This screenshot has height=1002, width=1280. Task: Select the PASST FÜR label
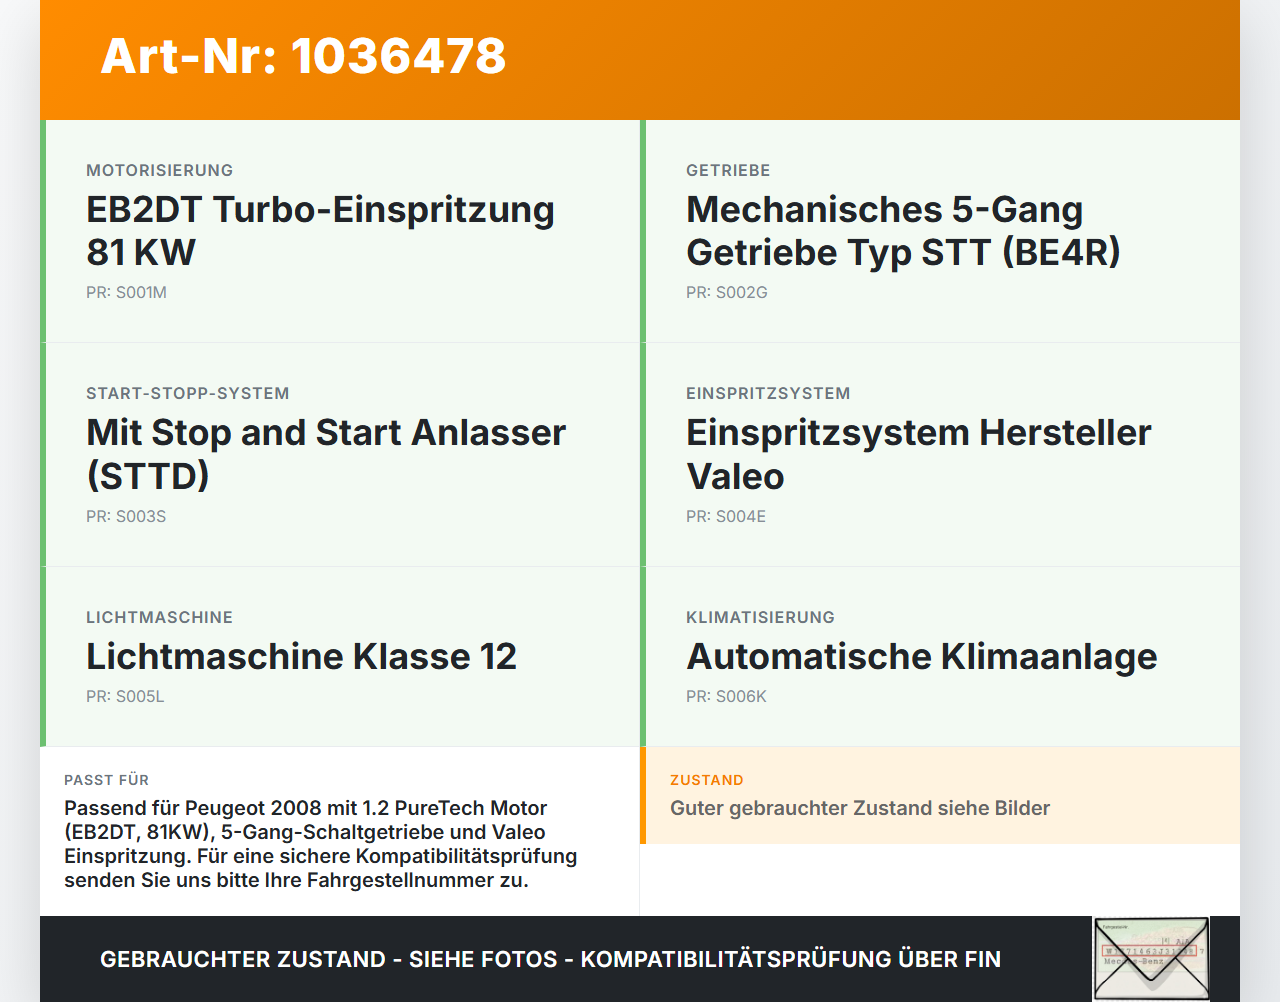pos(106,780)
